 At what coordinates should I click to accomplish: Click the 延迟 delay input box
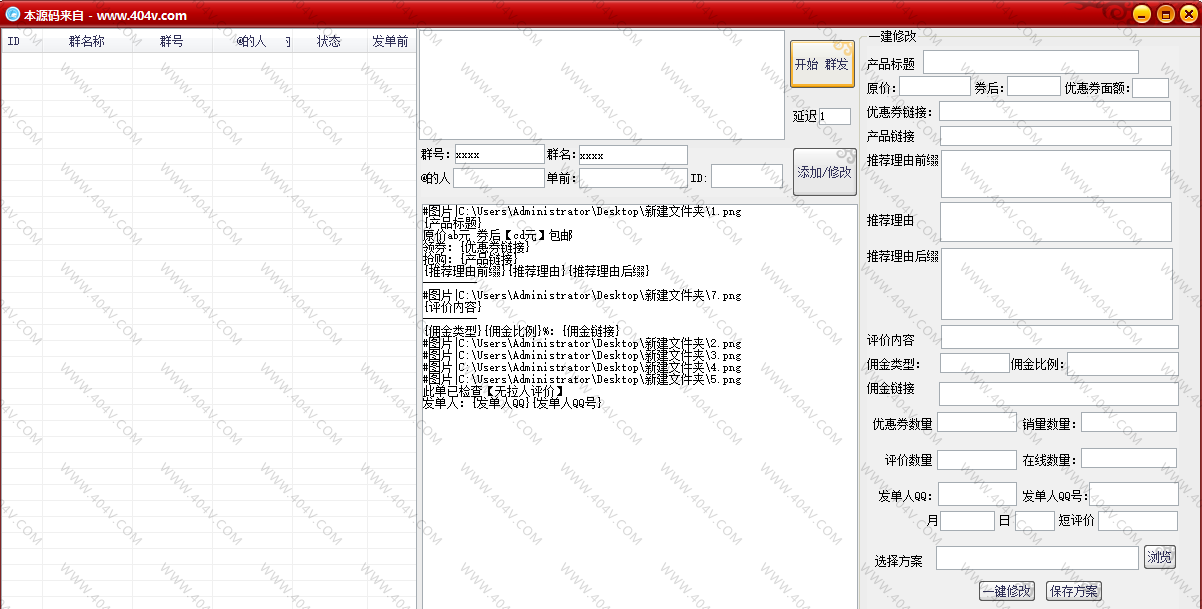[x=834, y=116]
